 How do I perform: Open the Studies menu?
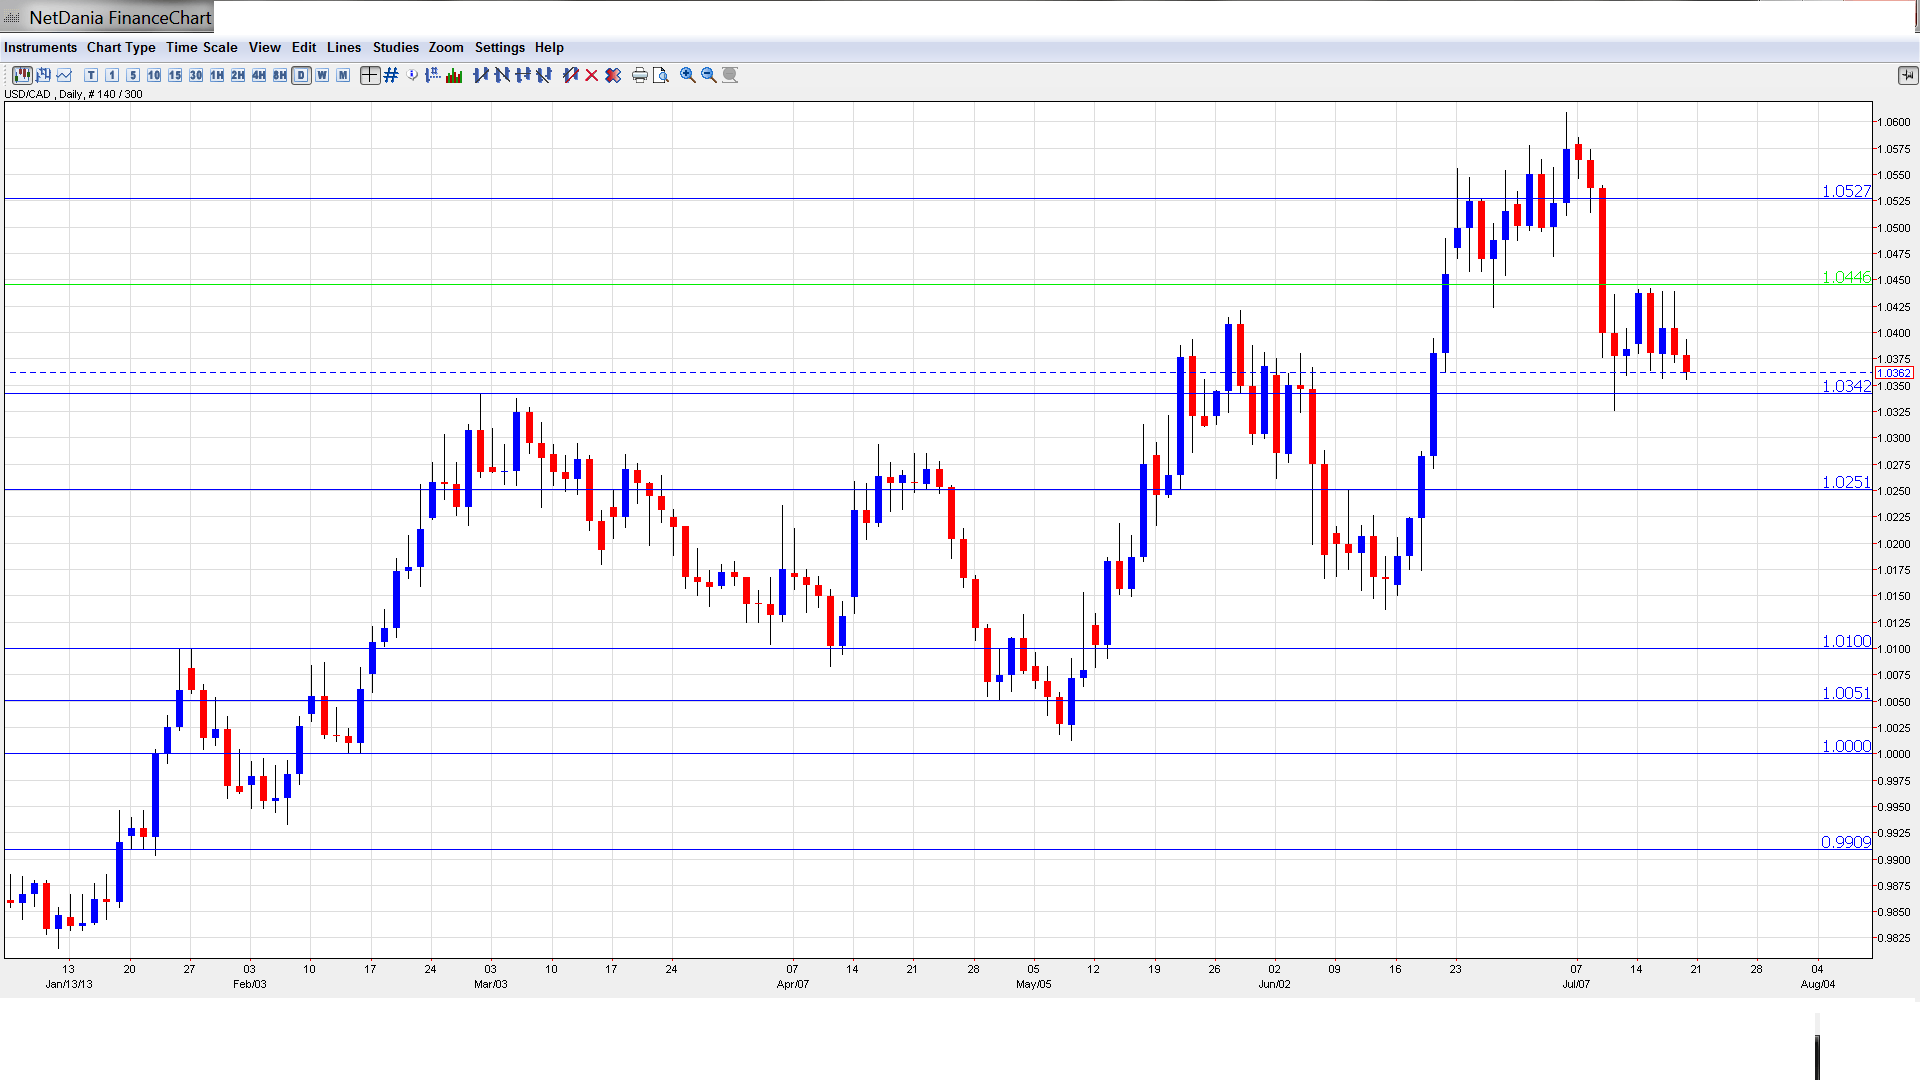395,47
